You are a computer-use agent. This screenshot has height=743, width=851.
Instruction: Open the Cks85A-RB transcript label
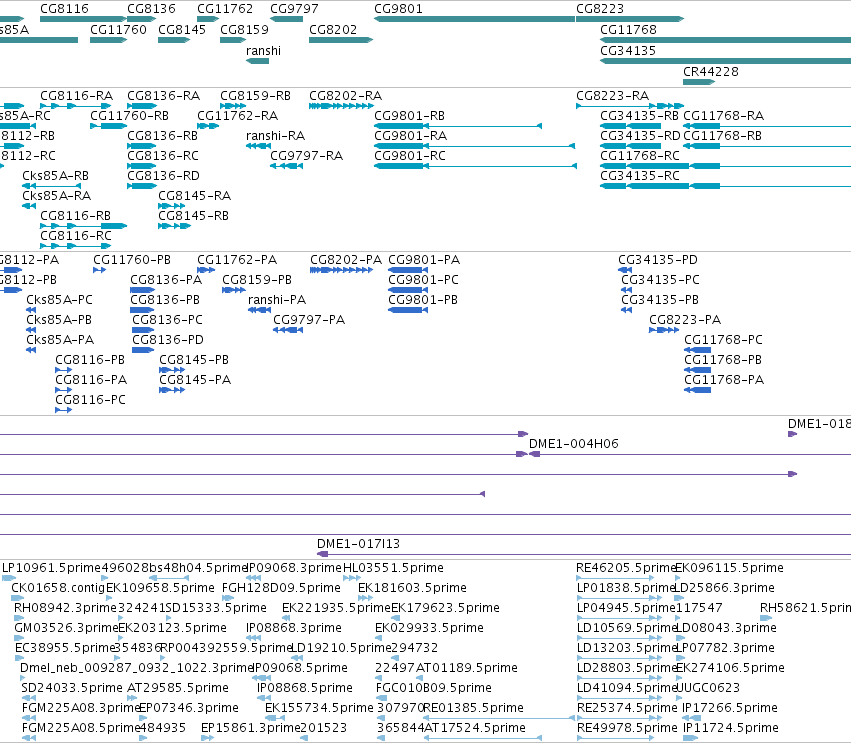tap(55, 176)
